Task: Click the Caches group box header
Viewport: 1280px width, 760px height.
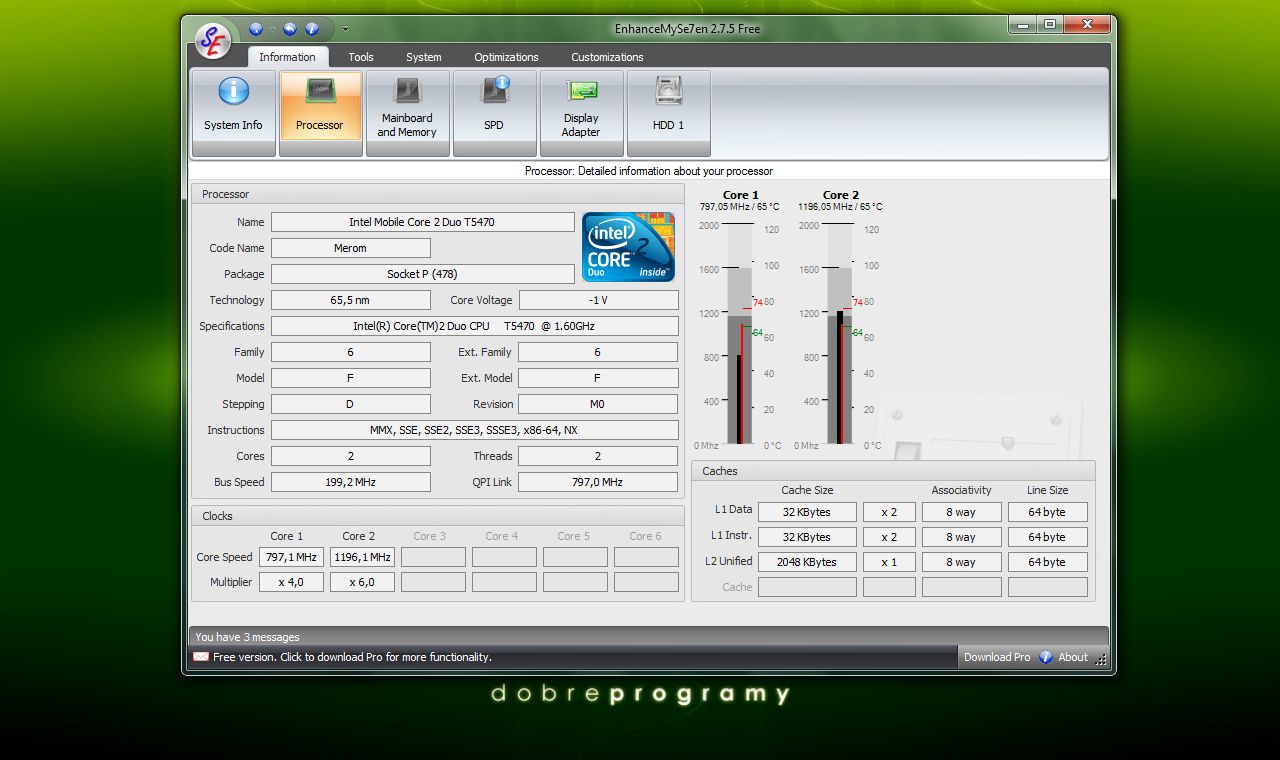Action: (893, 471)
